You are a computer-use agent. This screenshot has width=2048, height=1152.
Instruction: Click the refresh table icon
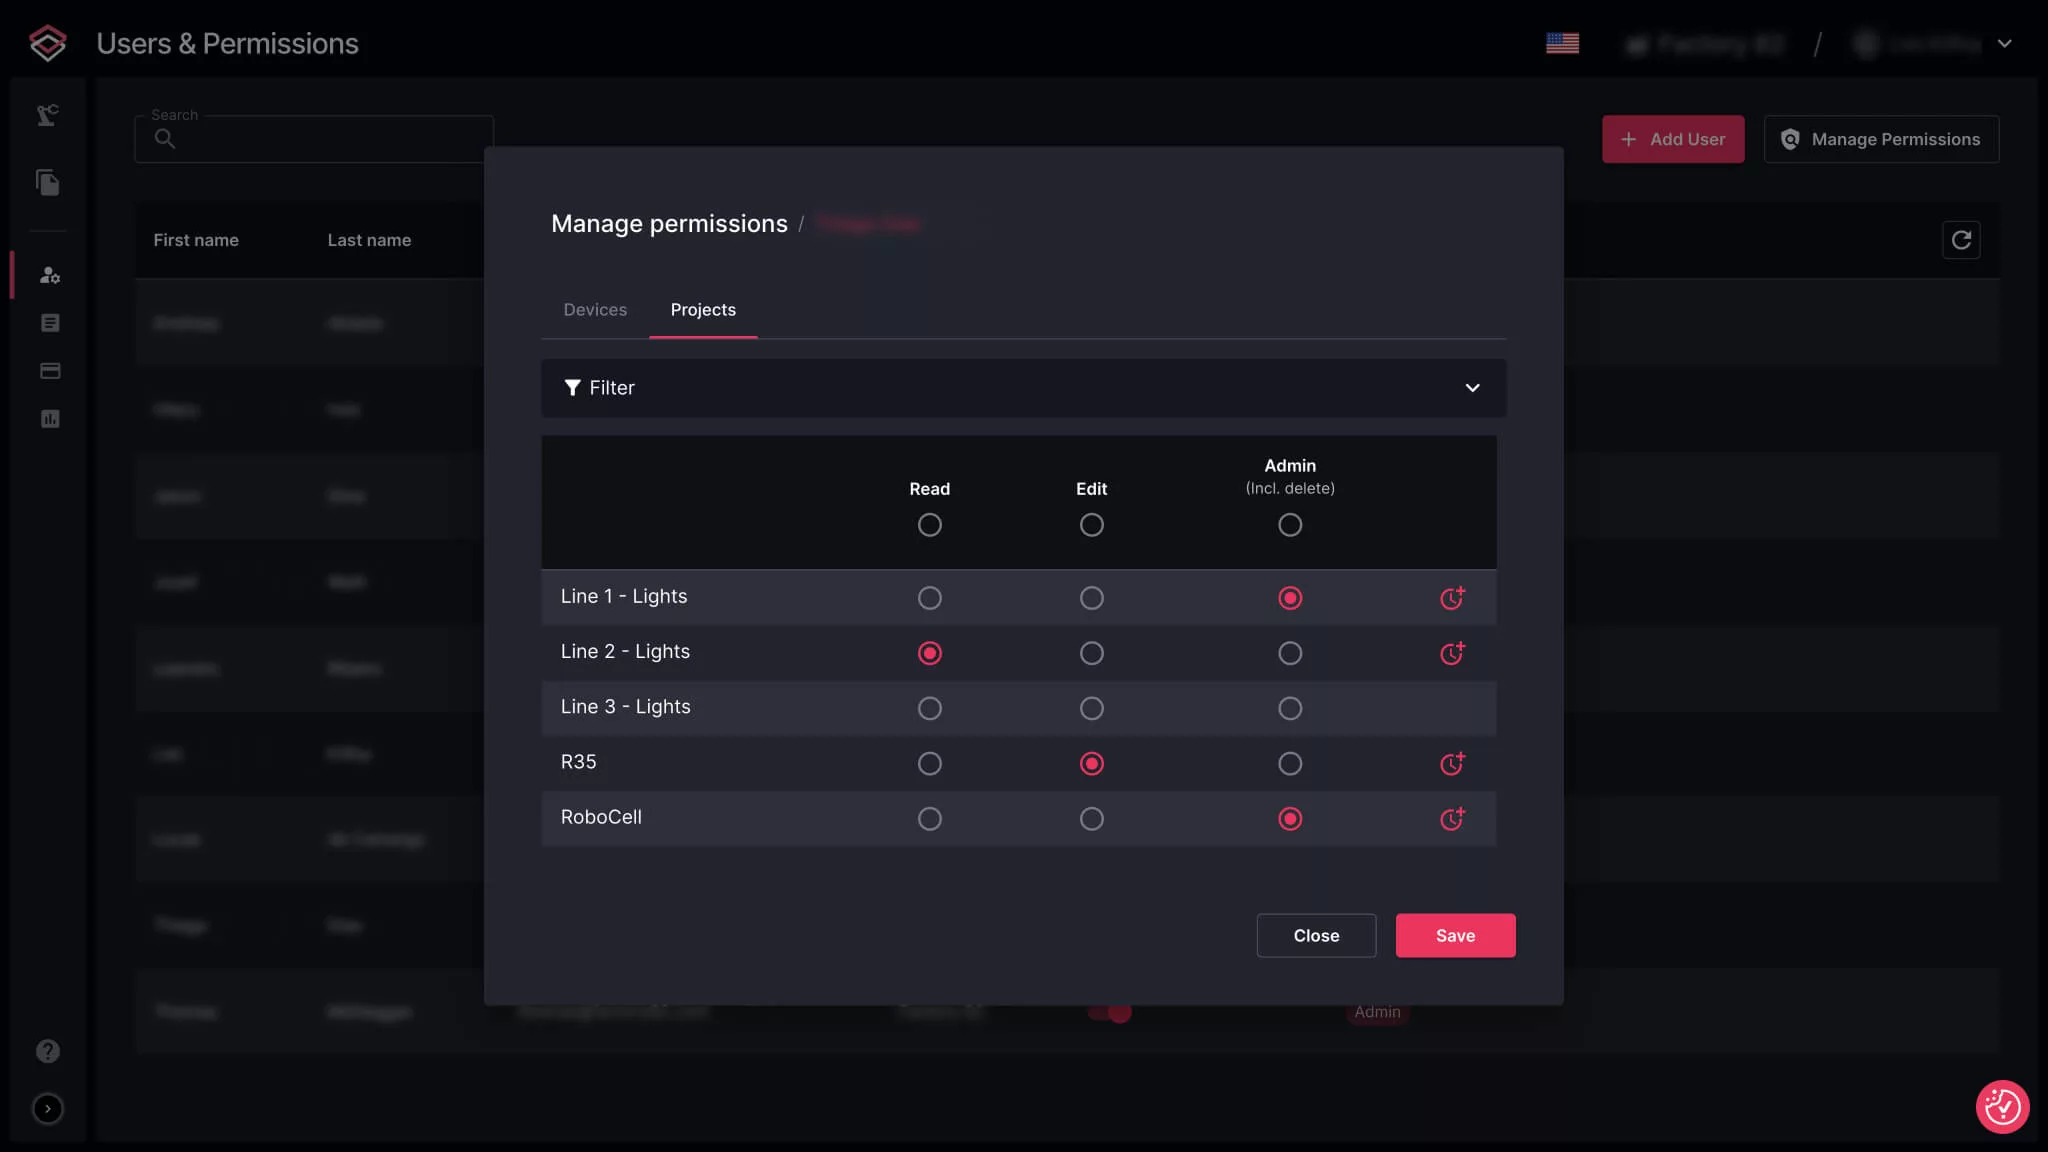click(x=1960, y=240)
